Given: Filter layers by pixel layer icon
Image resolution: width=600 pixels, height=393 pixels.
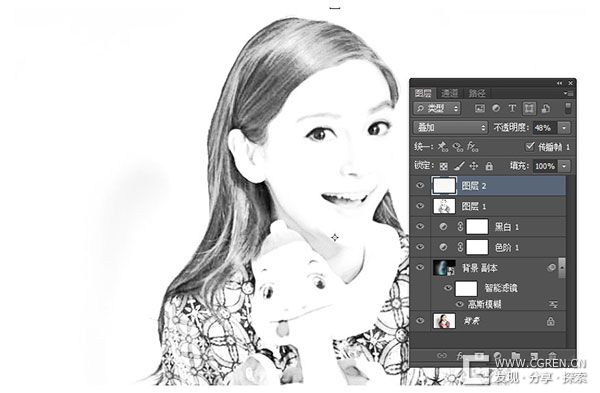Looking at the screenshot, I should [479, 109].
